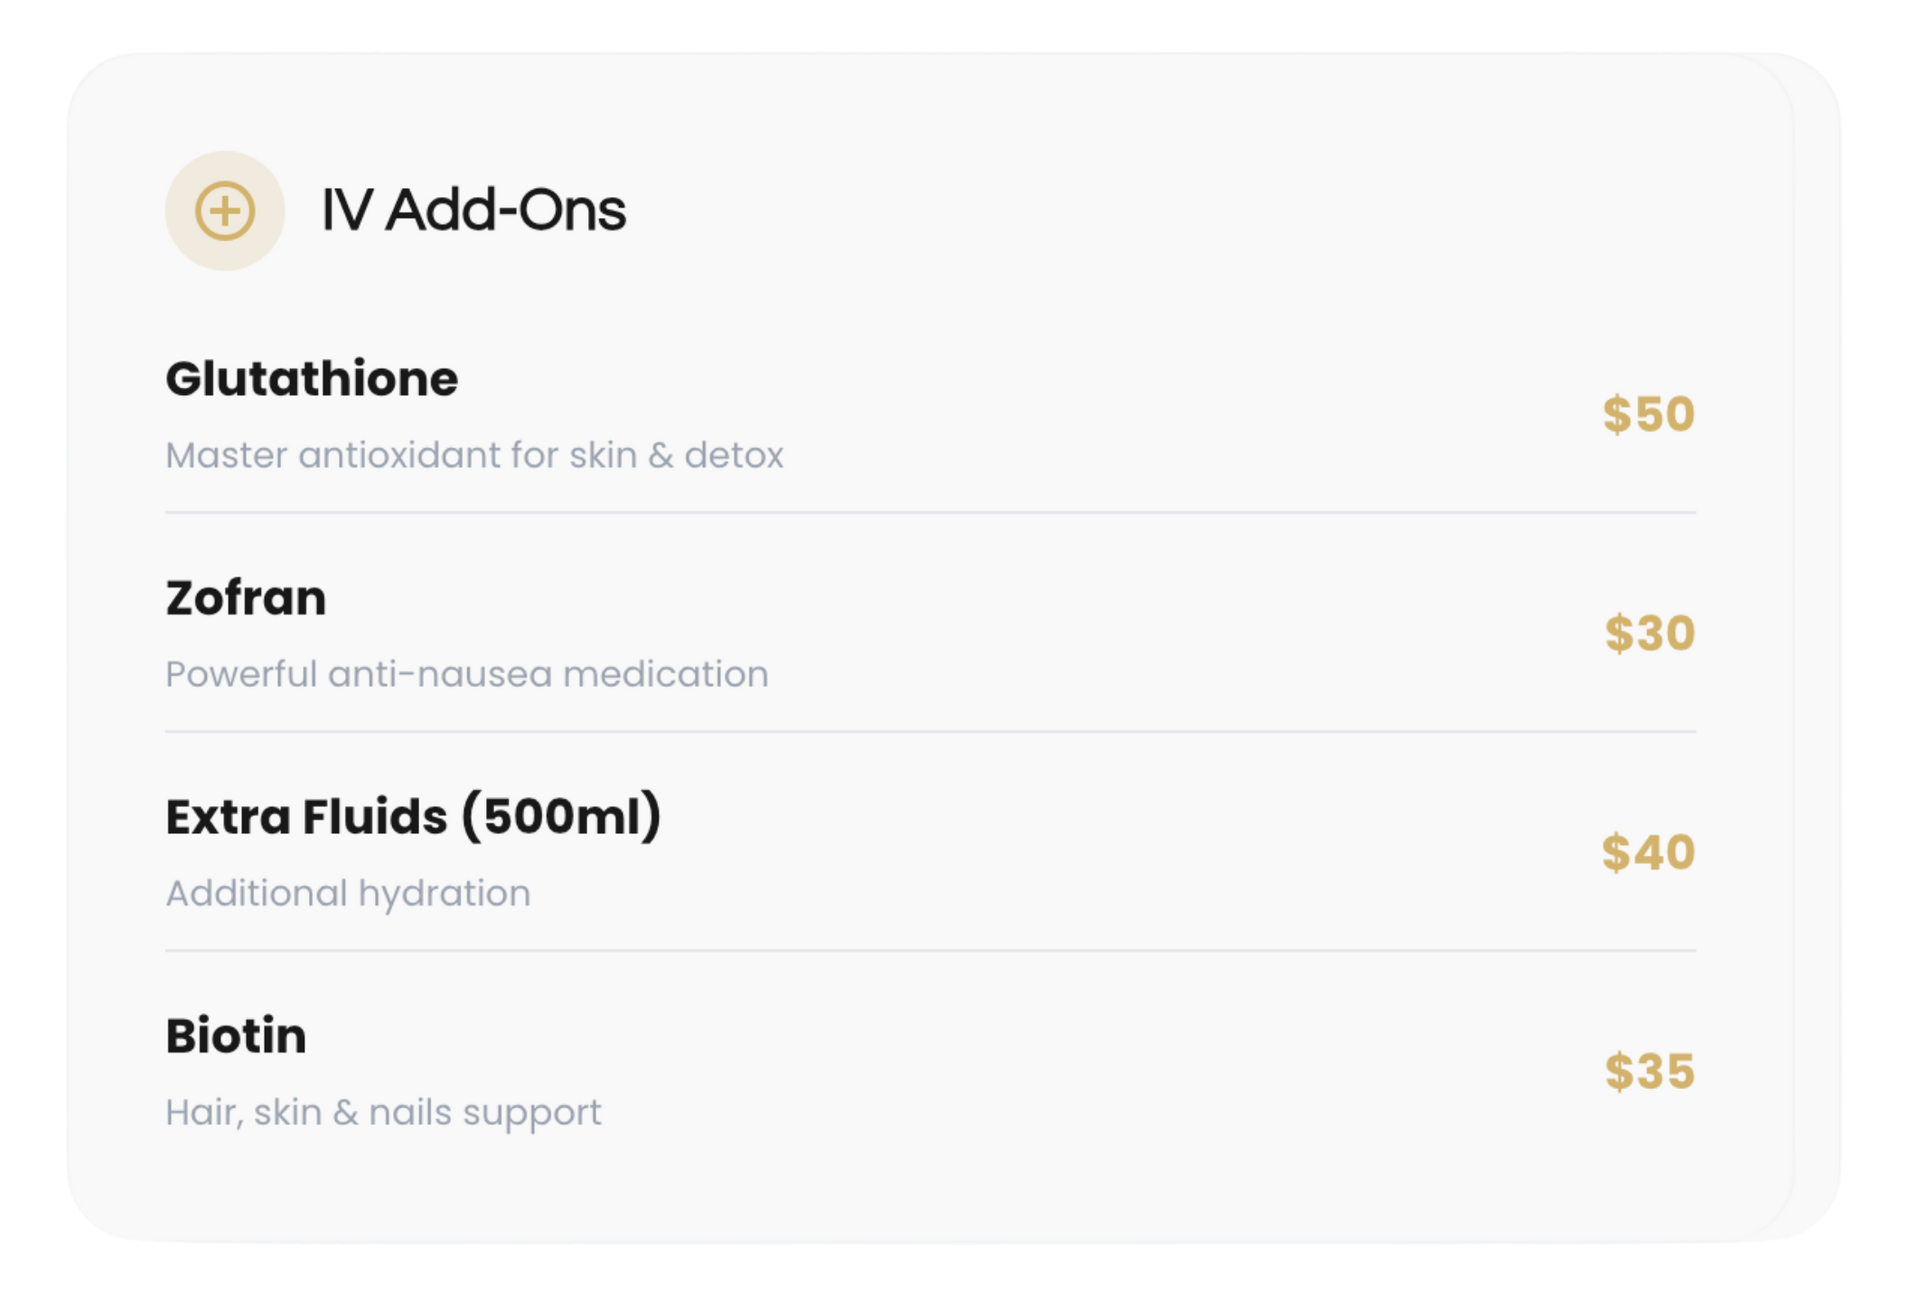This screenshot has height=1295, width=1920.
Task: Choose the Extra Fluids add-on title
Action: click(x=412, y=816)
